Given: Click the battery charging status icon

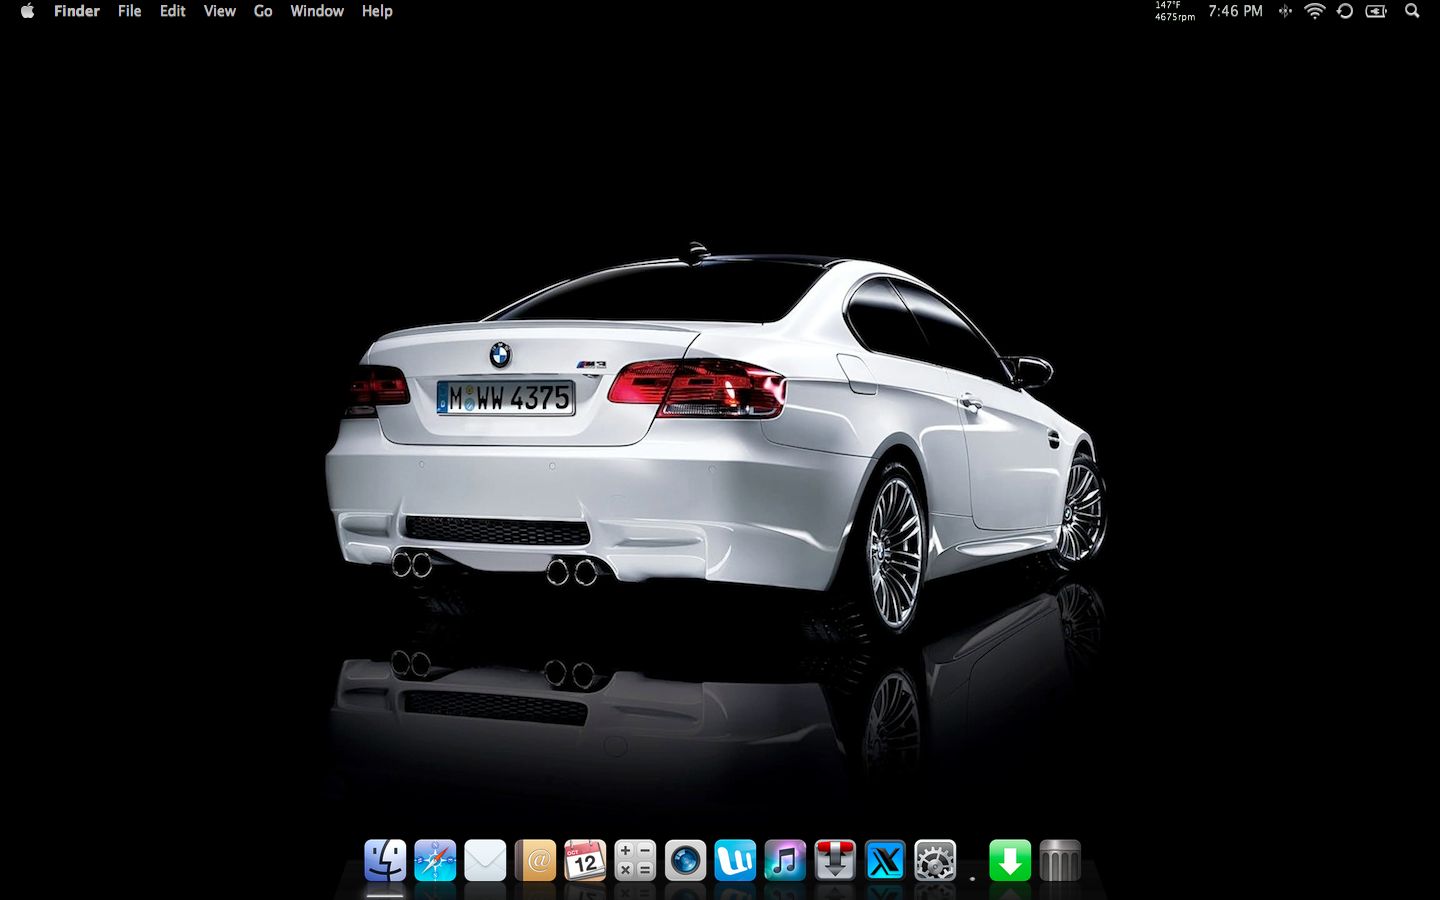Looking at the screenshot, I should [x=1376, y=11].
